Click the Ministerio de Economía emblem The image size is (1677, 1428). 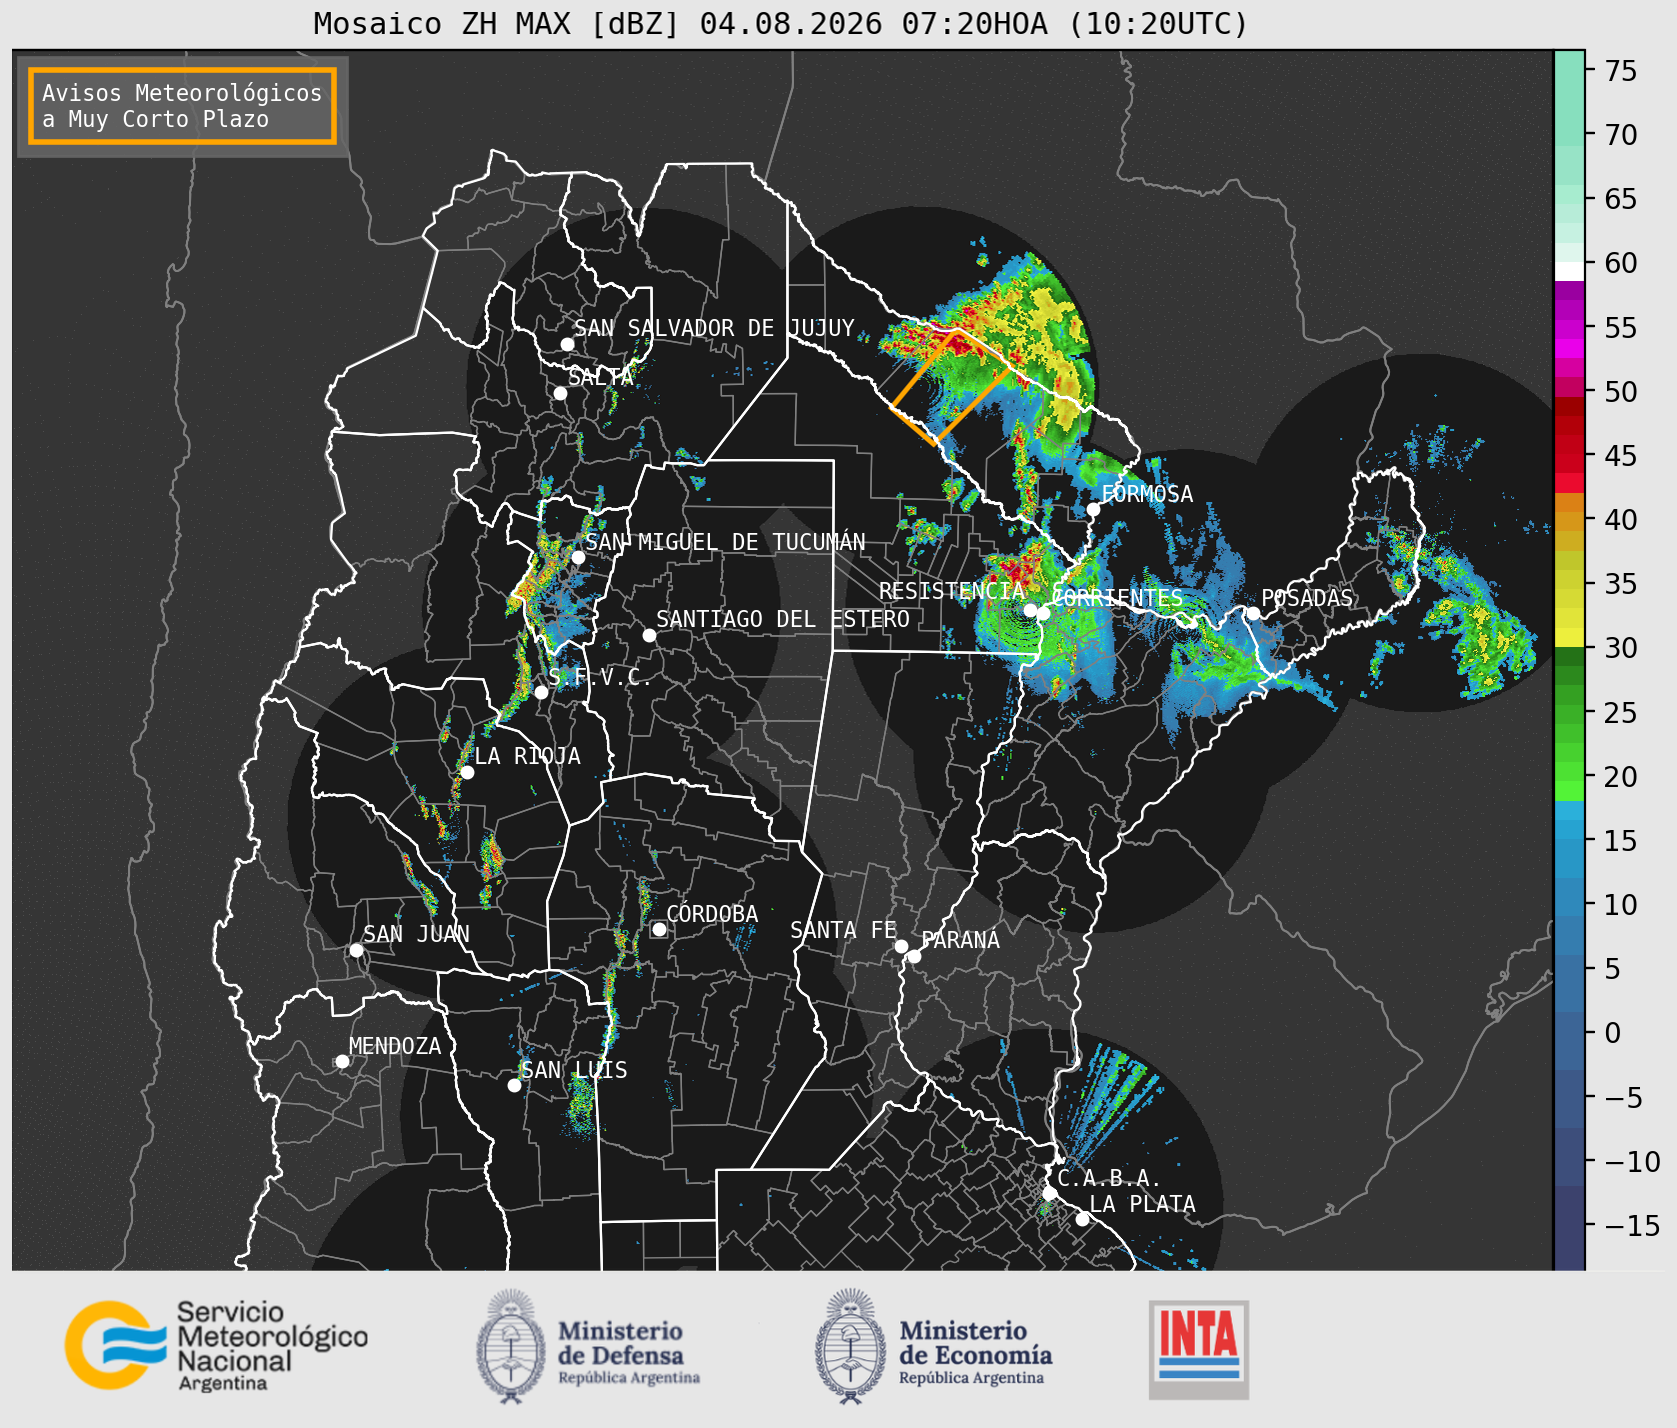point(852,1346)
